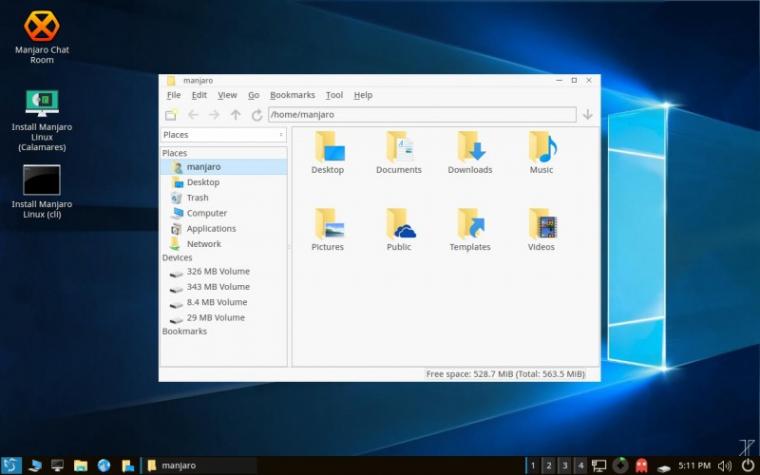Open the Music folder
The image size is (760, 475).
[x=541, y=153]
